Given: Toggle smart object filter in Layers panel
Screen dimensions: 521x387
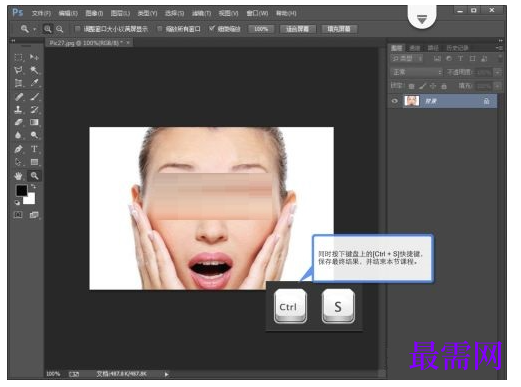Looking at the screenshot, I should tap(484, 59).
